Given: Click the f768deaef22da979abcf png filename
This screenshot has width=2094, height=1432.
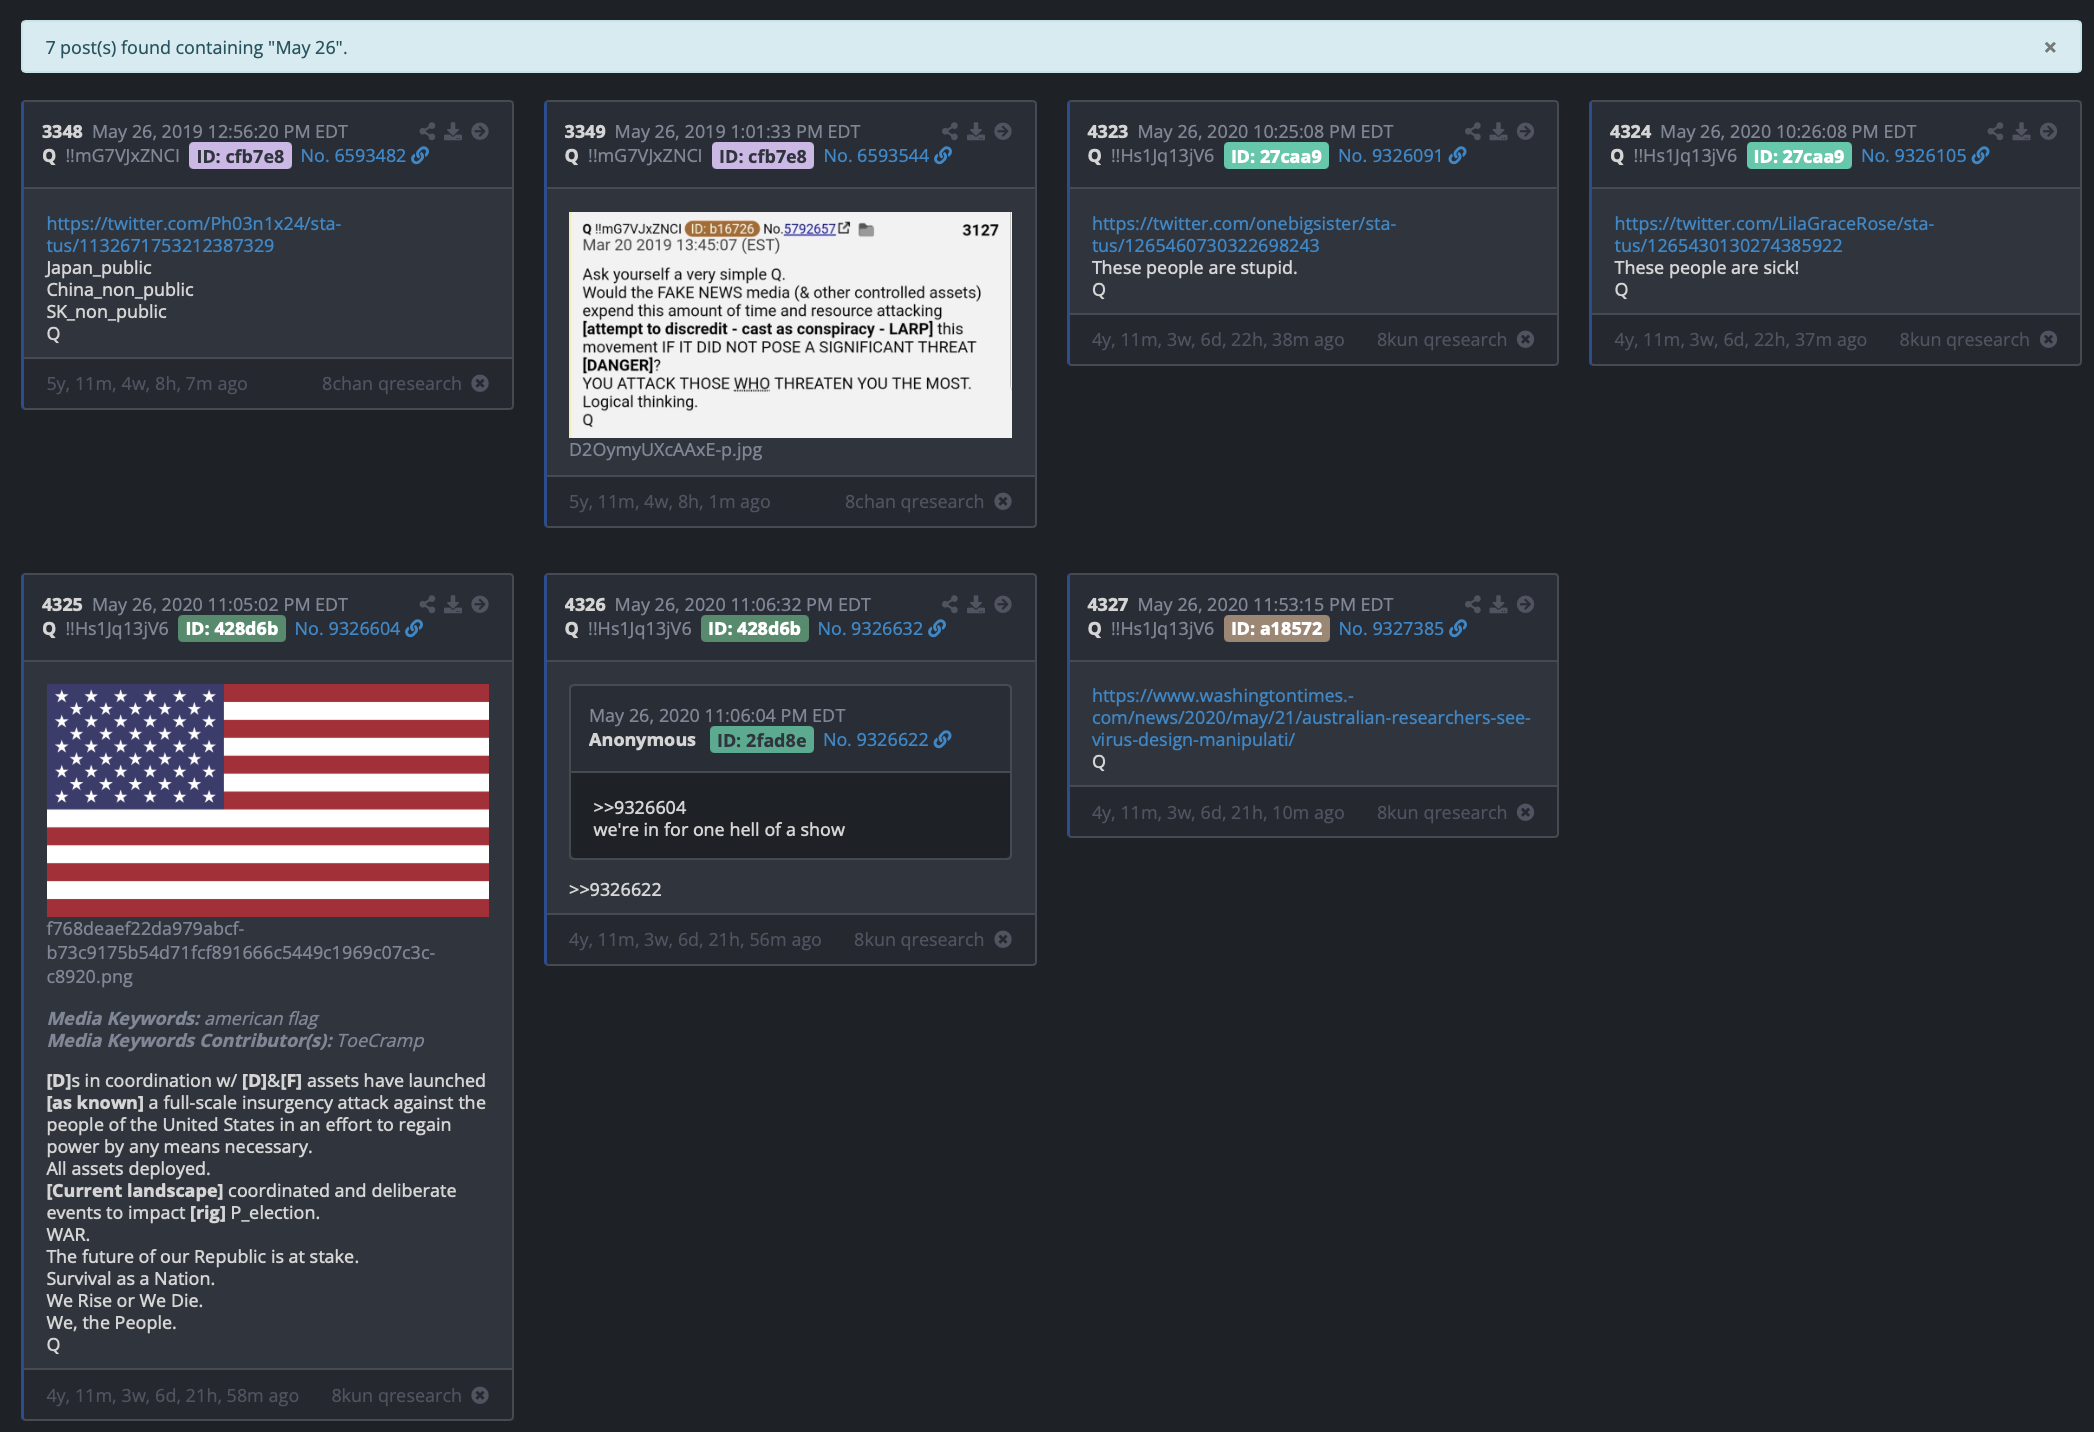Looking at the screenshot, I should (241, 953).
